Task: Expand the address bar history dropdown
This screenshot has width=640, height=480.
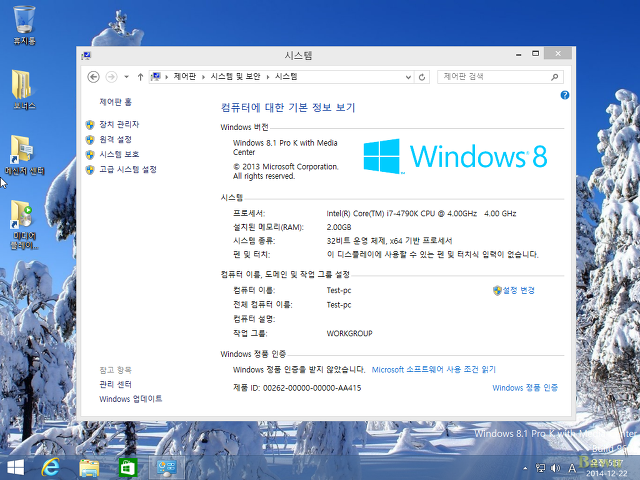Action: pyautogui.click(x=408, y=77)
